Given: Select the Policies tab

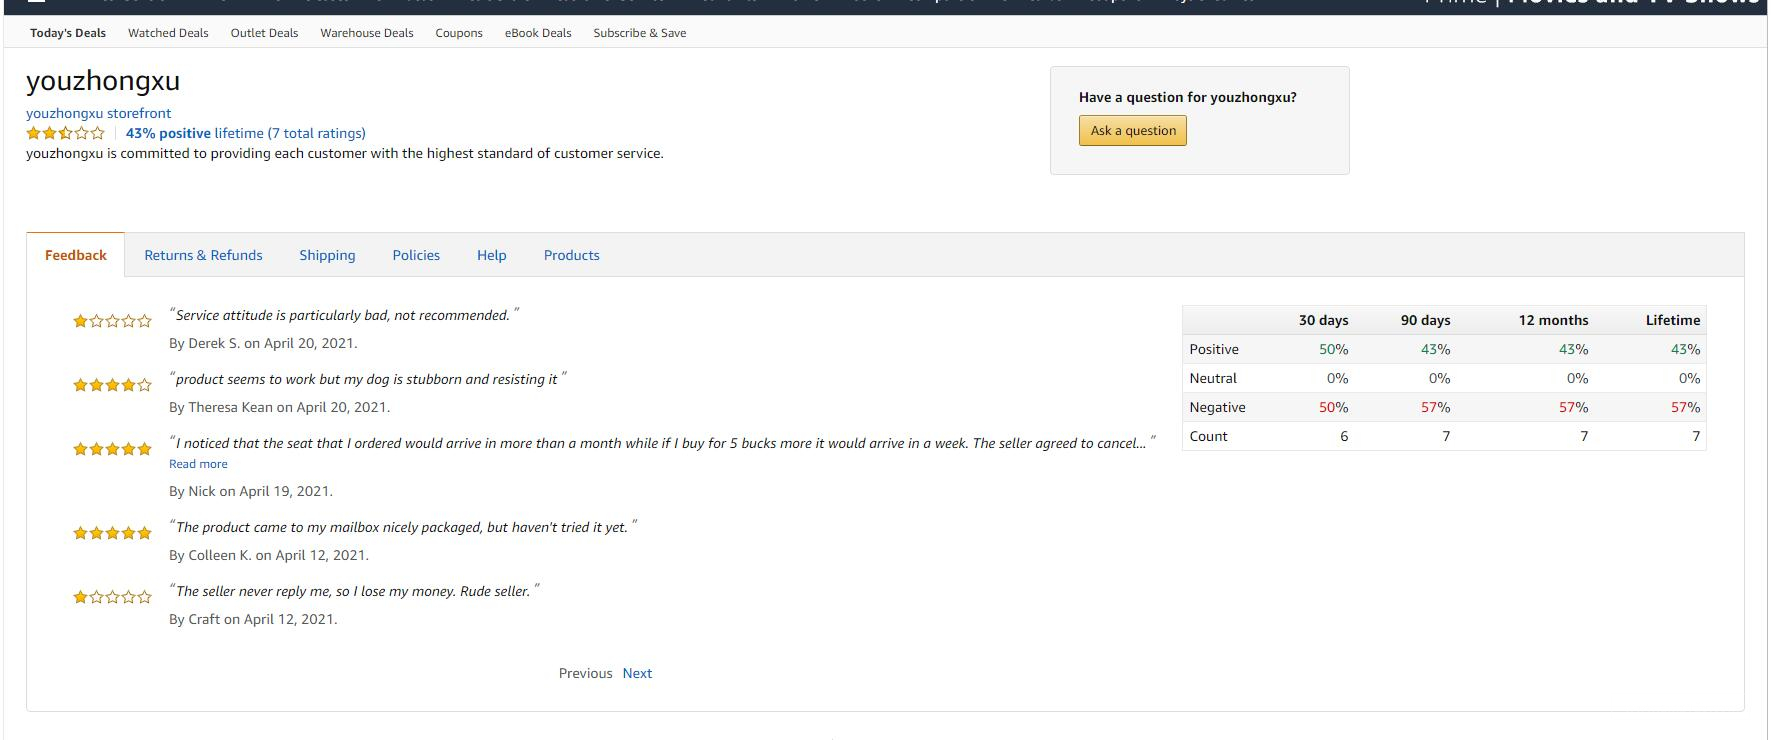Looking at the screenshot, I should click(416, 255).
